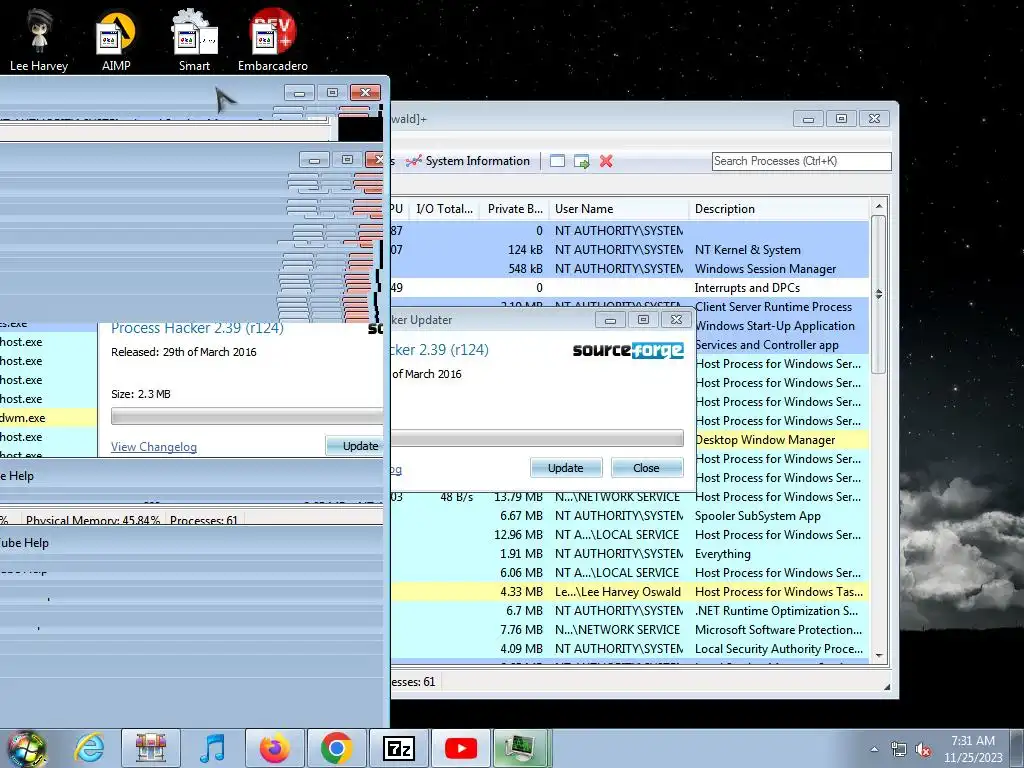
Task: Open the Help menu in left window
Action: (22, 476)
